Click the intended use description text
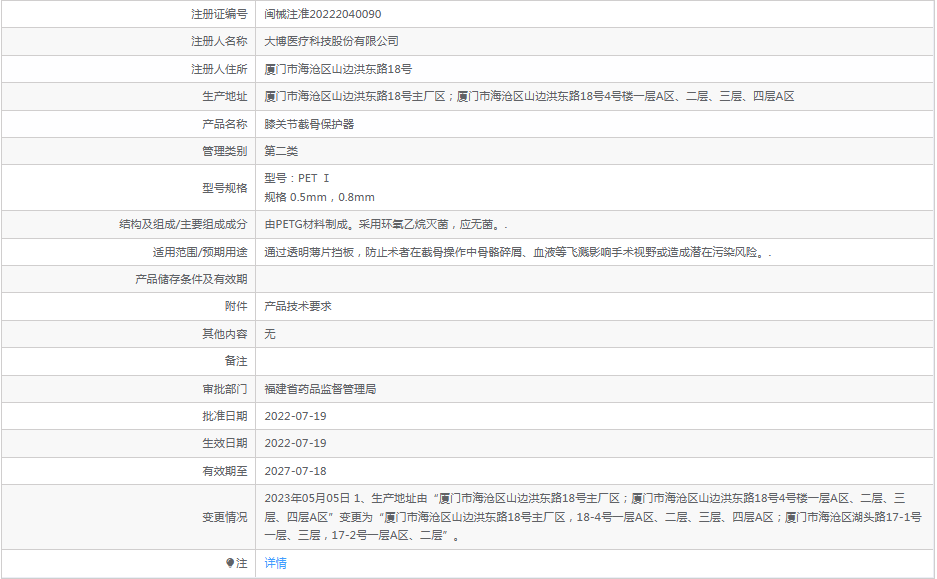Viewport: 937px width, 579px height. [517, 252]
